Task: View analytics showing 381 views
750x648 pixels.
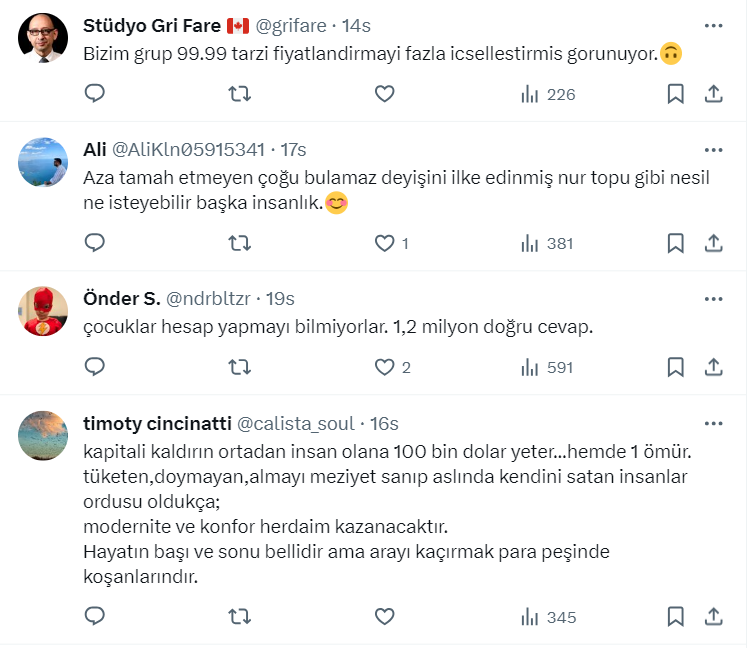Action: click(x=546, y=243)
